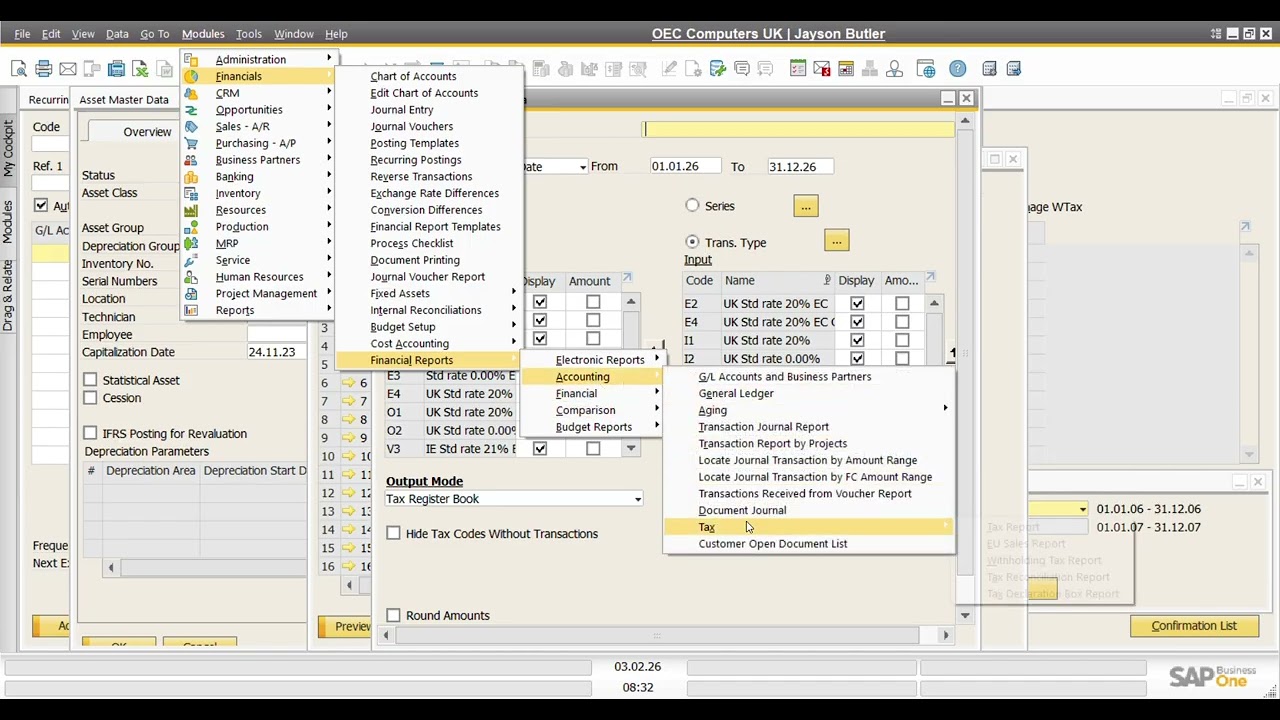Click the Fax toolbar icon
The height and width of the screenshot is (720, 1280).
point(116,69)
